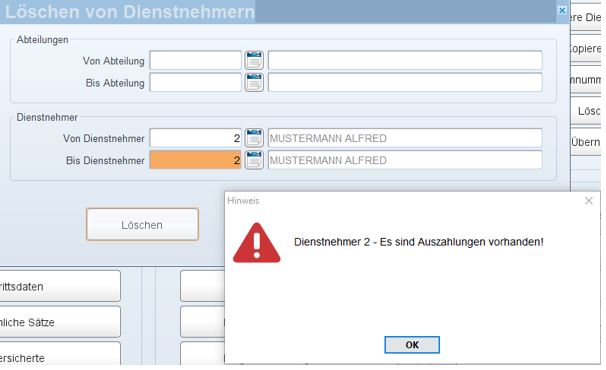Click the Von Abteilung description field

tap(405, 60)
